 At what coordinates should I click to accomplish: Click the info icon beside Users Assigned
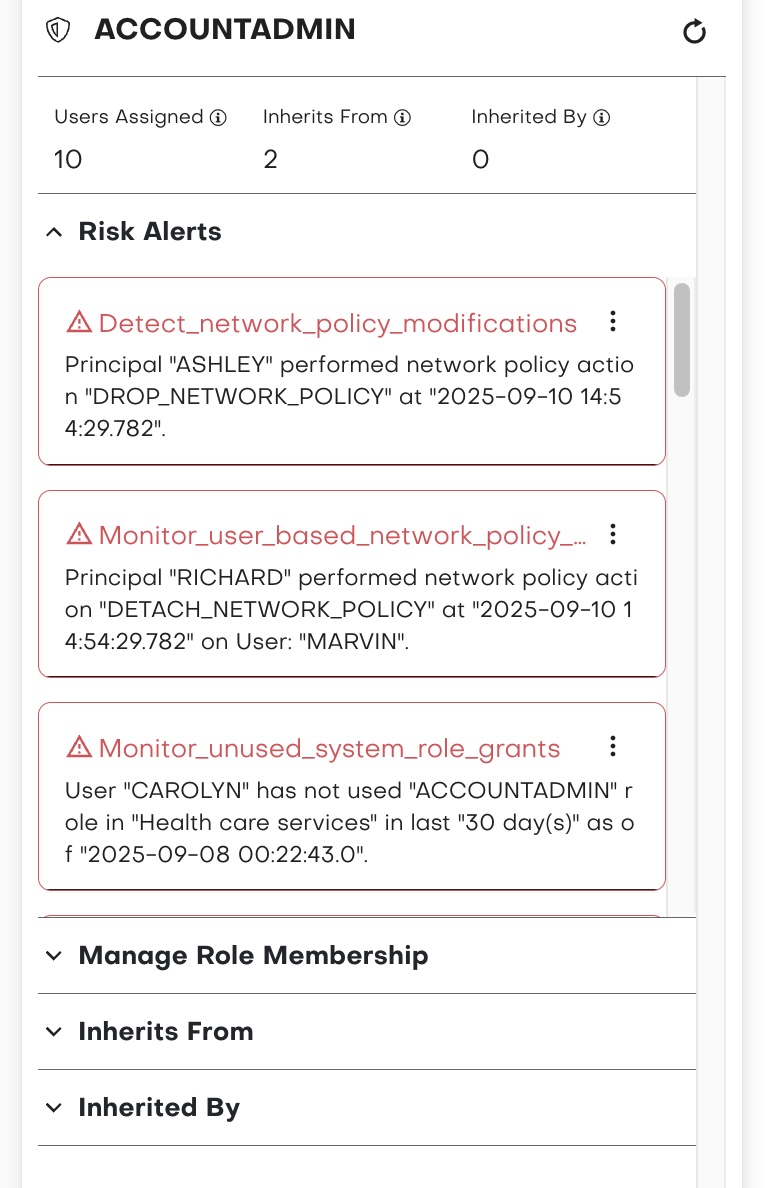218,118
